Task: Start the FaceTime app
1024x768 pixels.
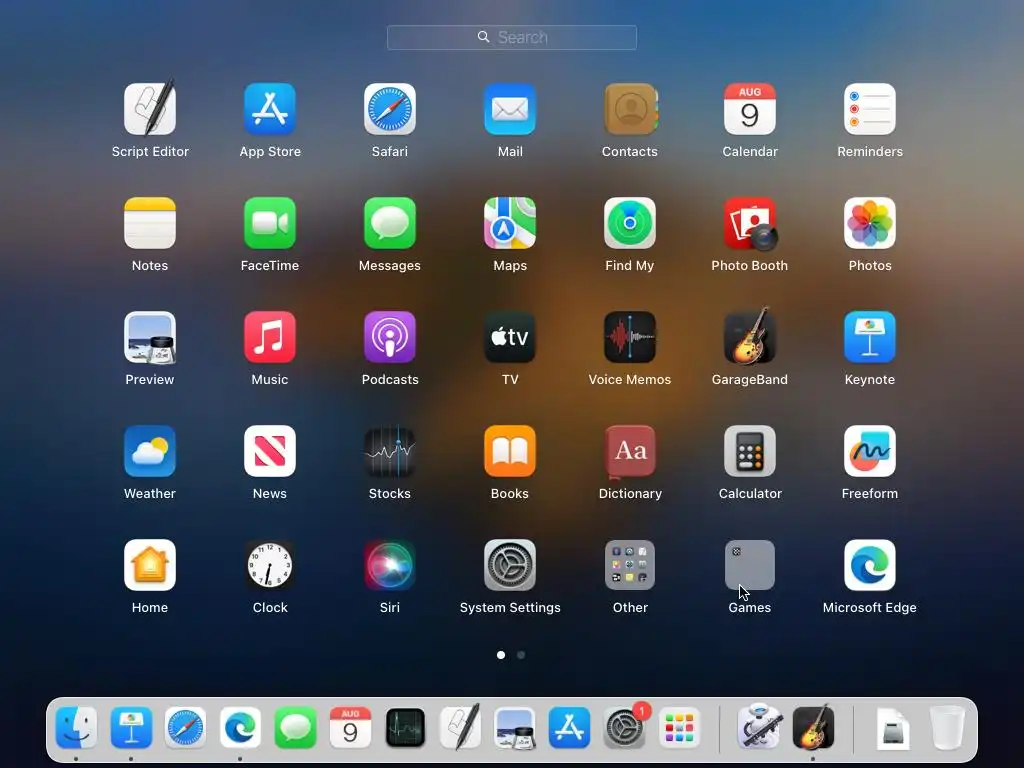Action: click(270, 223)
